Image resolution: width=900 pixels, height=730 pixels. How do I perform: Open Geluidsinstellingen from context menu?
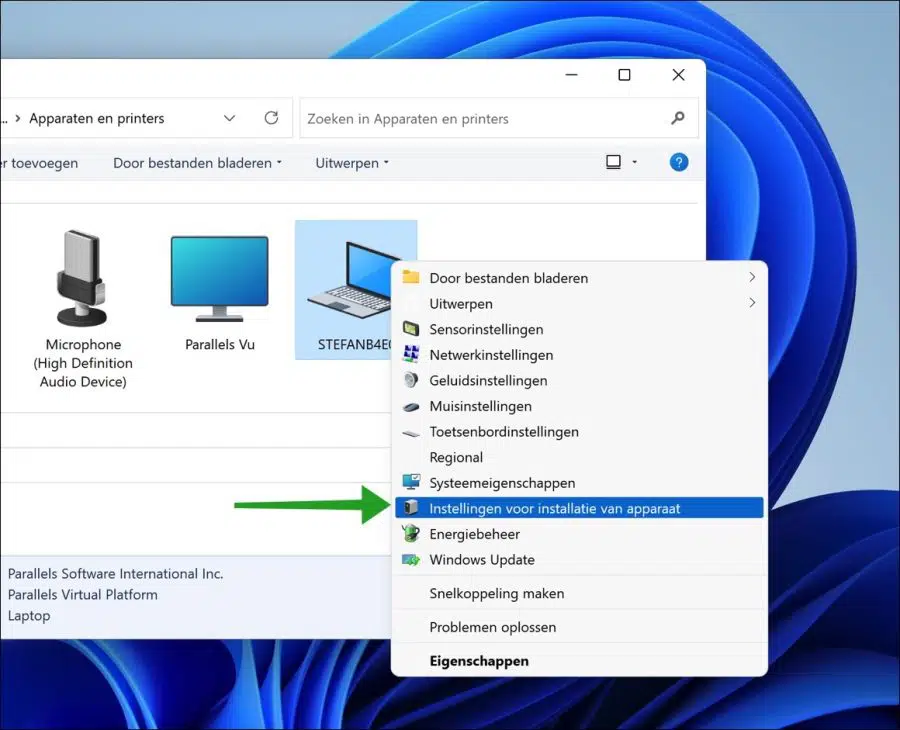(579, 380)
